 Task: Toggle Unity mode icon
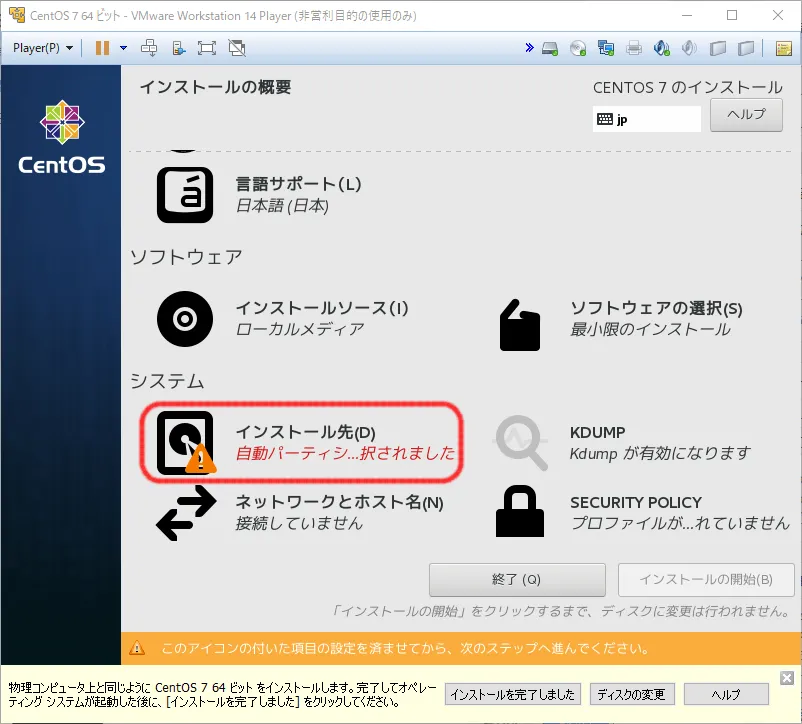coord(237,48)
